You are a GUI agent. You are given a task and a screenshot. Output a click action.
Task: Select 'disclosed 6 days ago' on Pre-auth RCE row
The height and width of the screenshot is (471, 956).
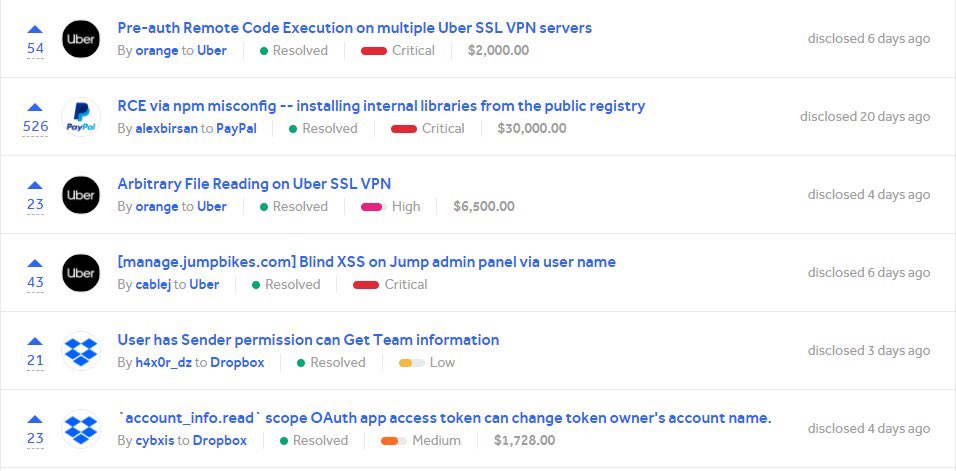pyautogui.click(x=869, y=38)
